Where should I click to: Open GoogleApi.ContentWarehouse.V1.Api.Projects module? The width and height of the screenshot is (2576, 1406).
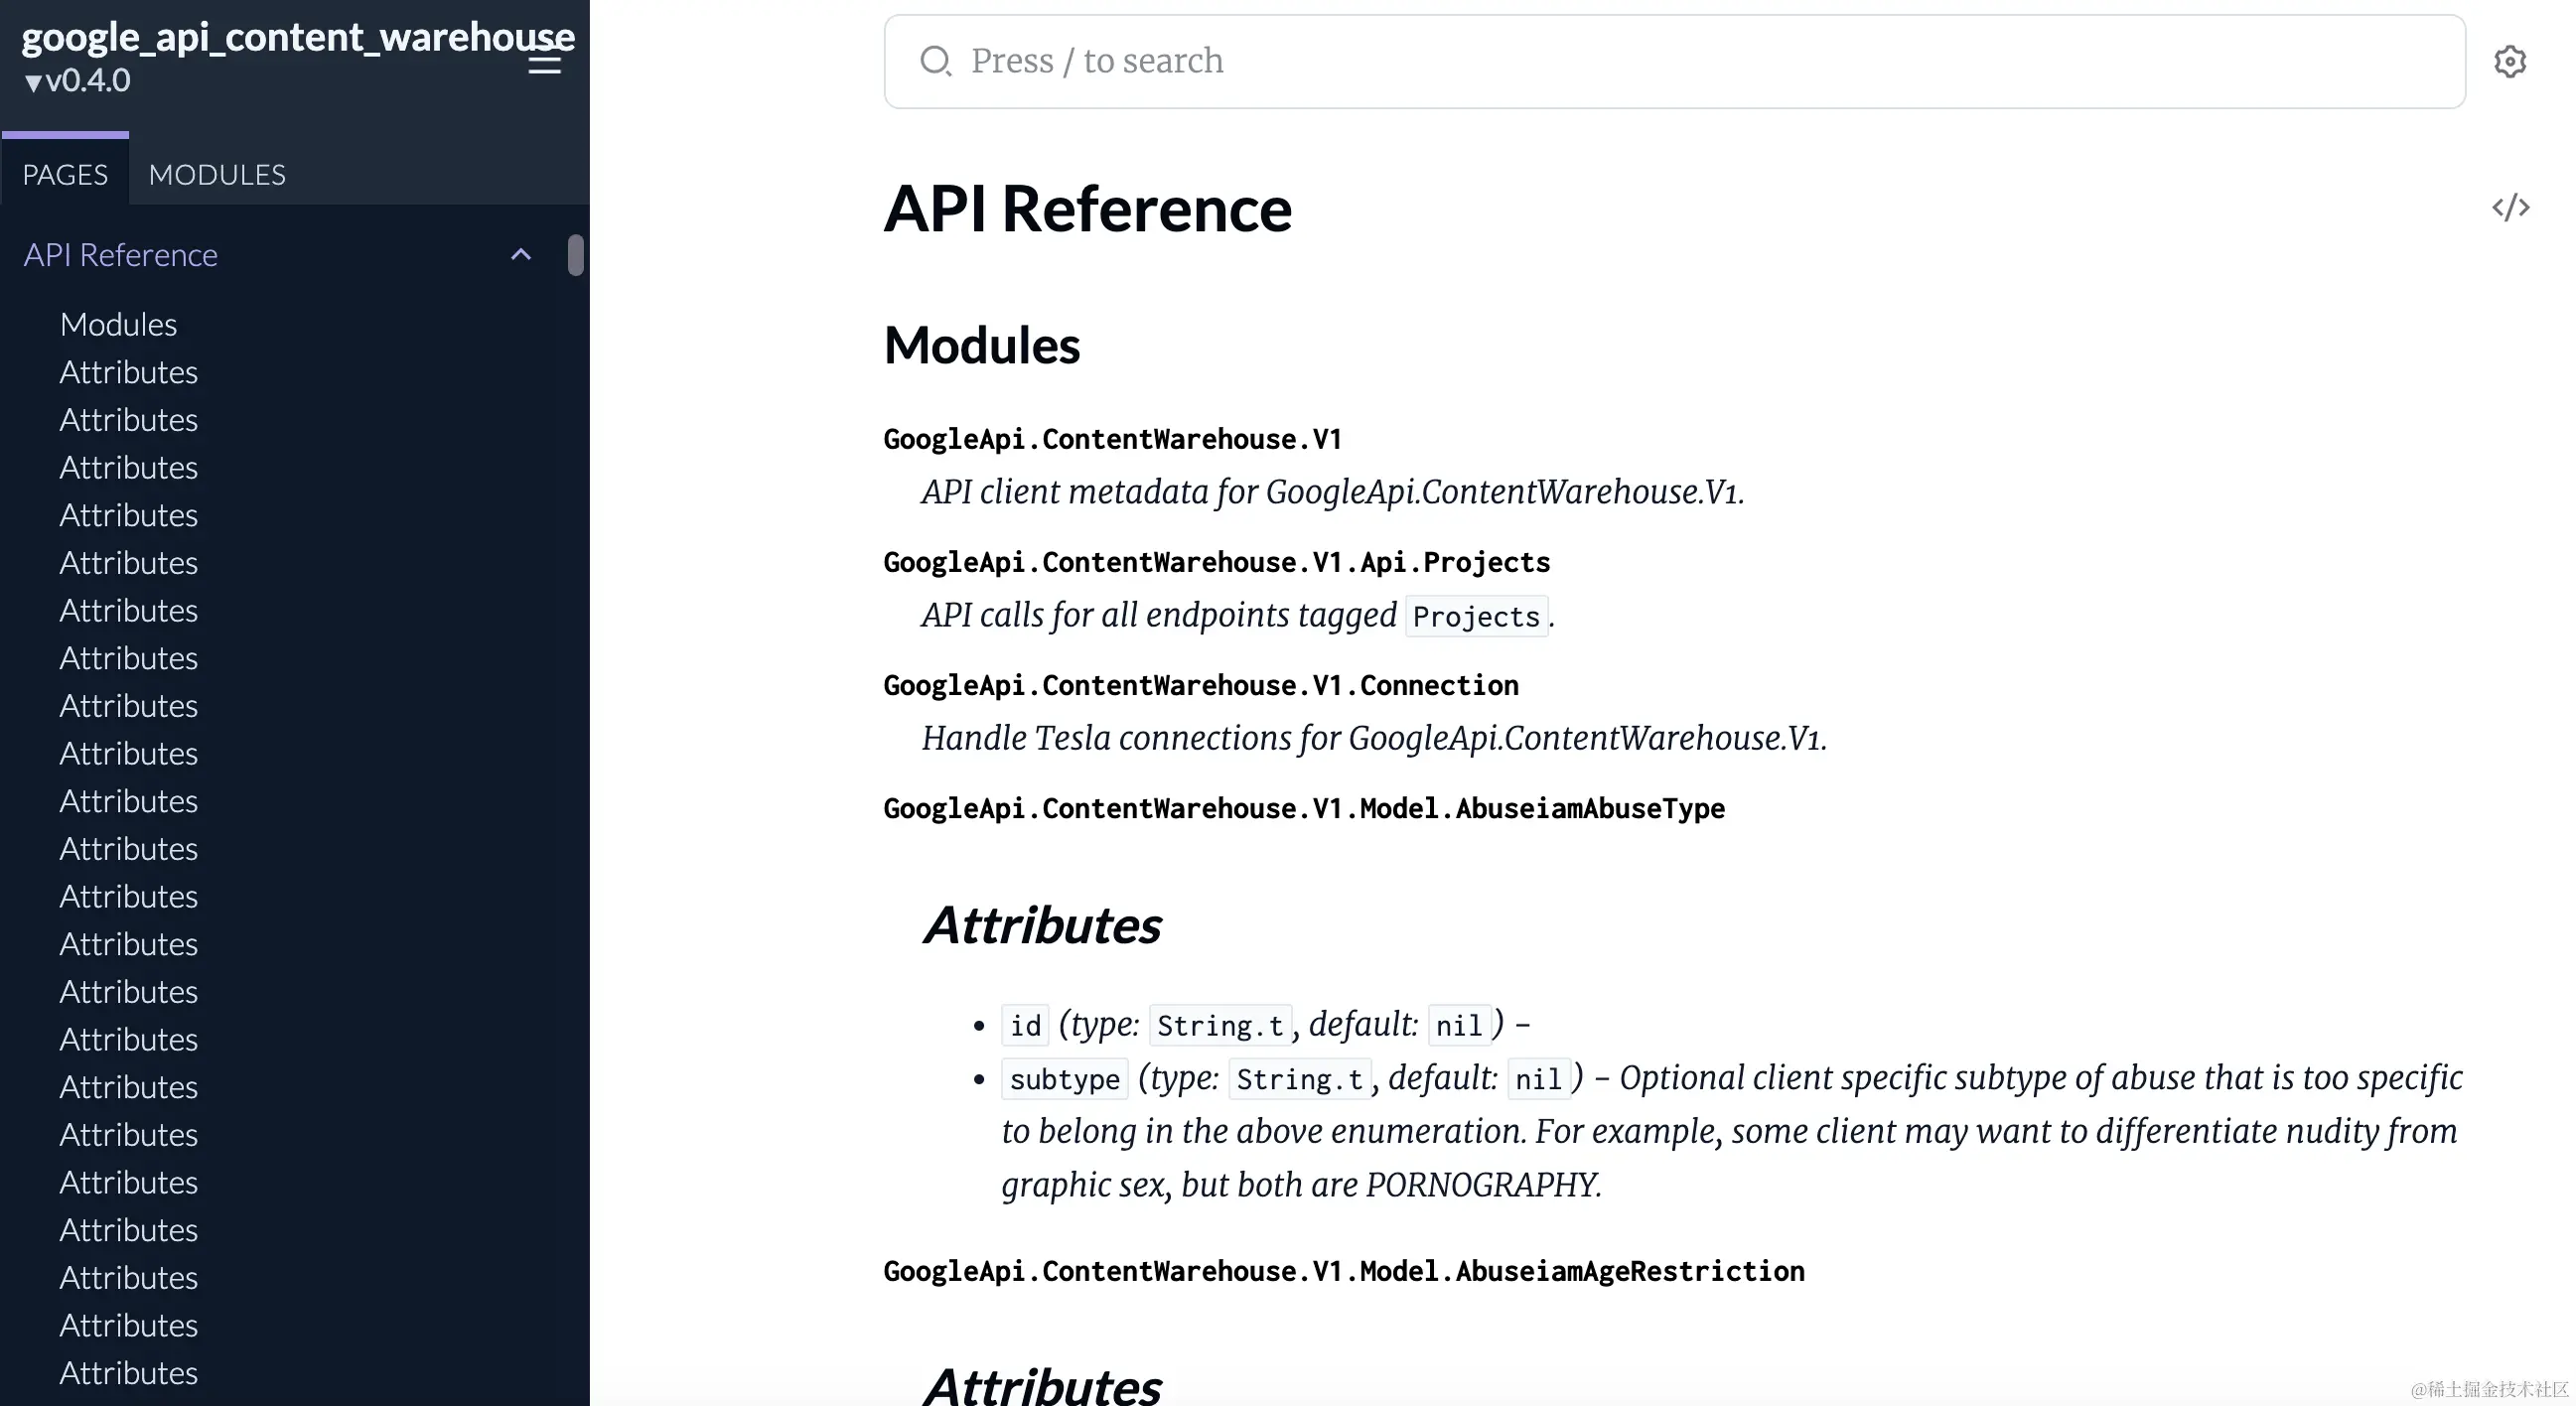[x=1216, y=562]
